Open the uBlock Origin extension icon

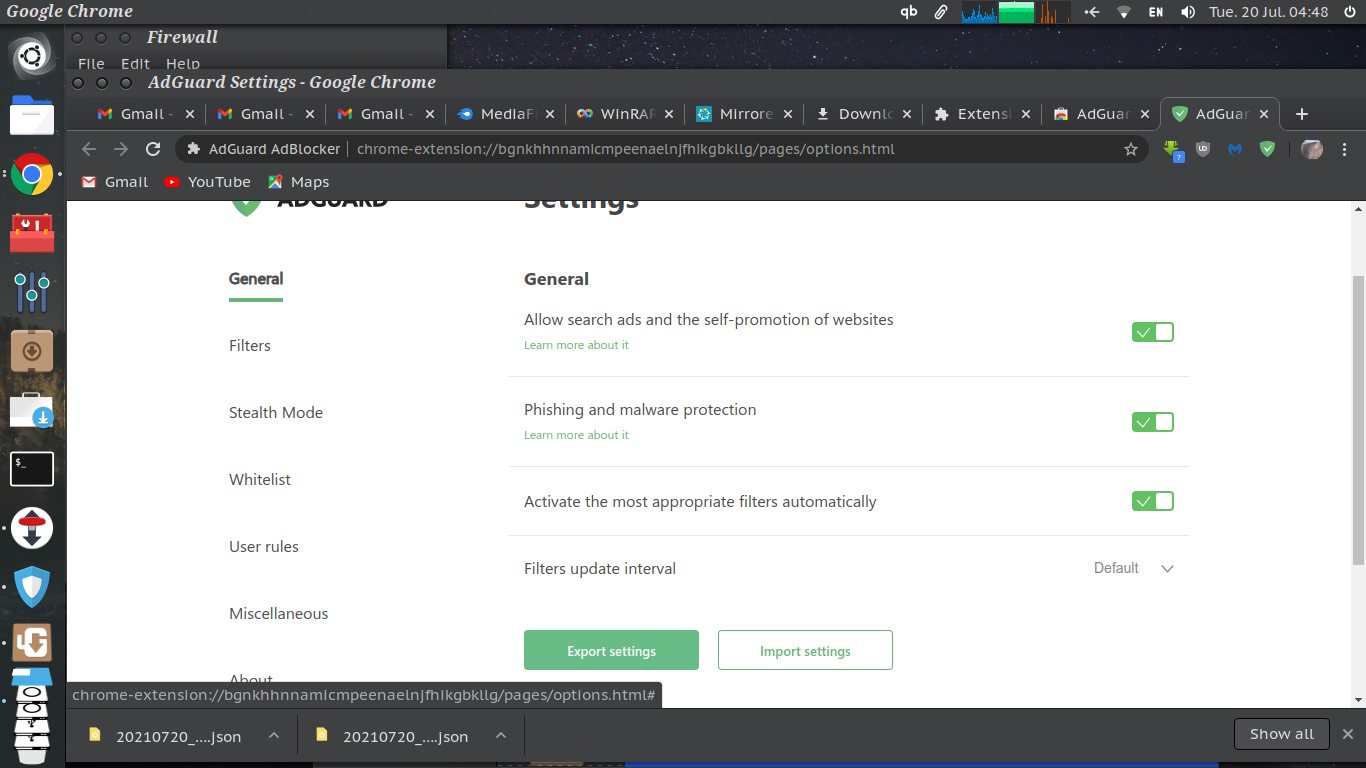(x=1204, y=149)
